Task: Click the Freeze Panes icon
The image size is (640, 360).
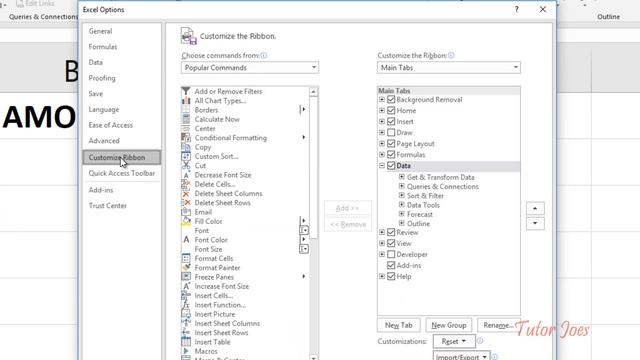Action: [186, 277]
